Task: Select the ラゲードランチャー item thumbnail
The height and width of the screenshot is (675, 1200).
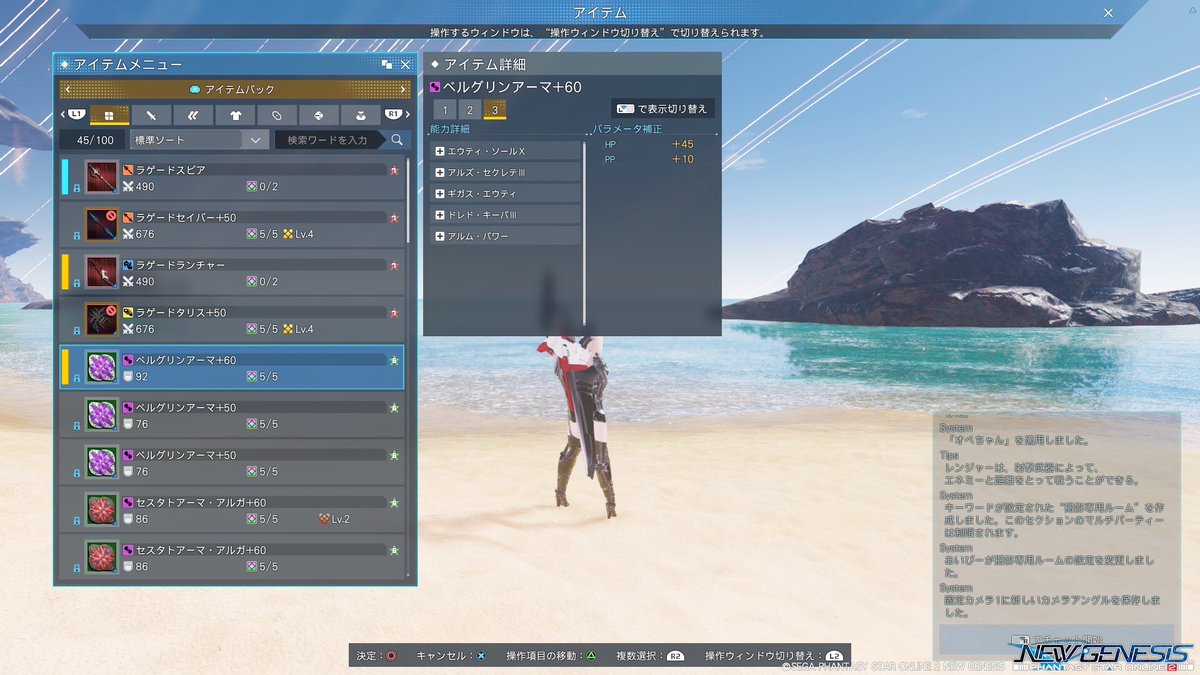Action: (x=102, y=271)
